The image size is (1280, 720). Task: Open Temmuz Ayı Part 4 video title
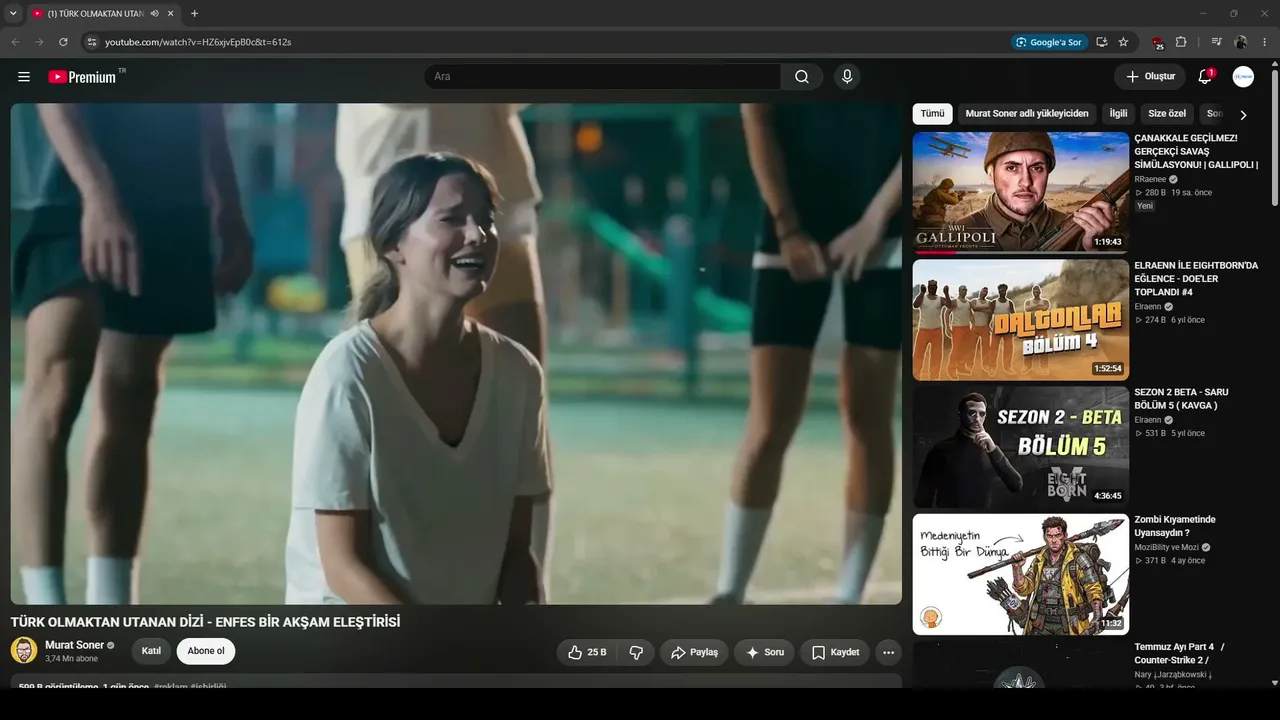pos(1179,653)
